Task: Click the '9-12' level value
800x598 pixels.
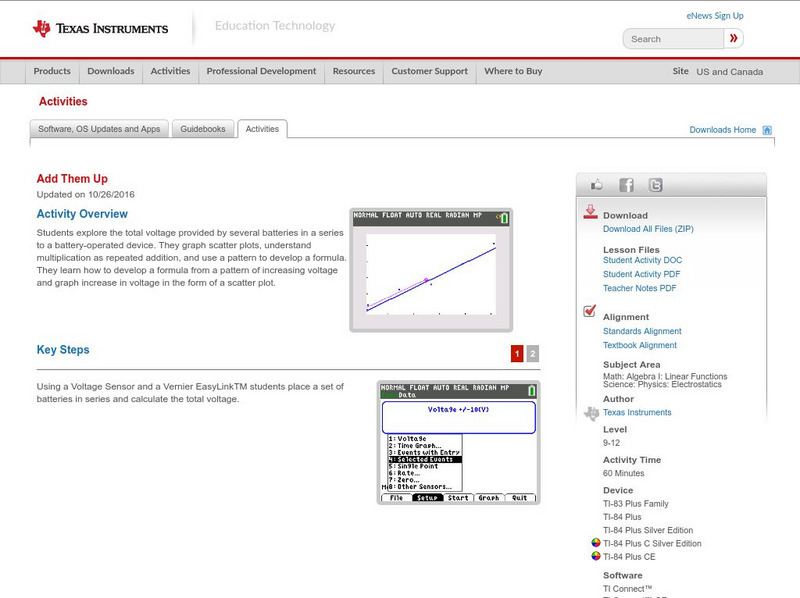Action: (x=611, y=443)
